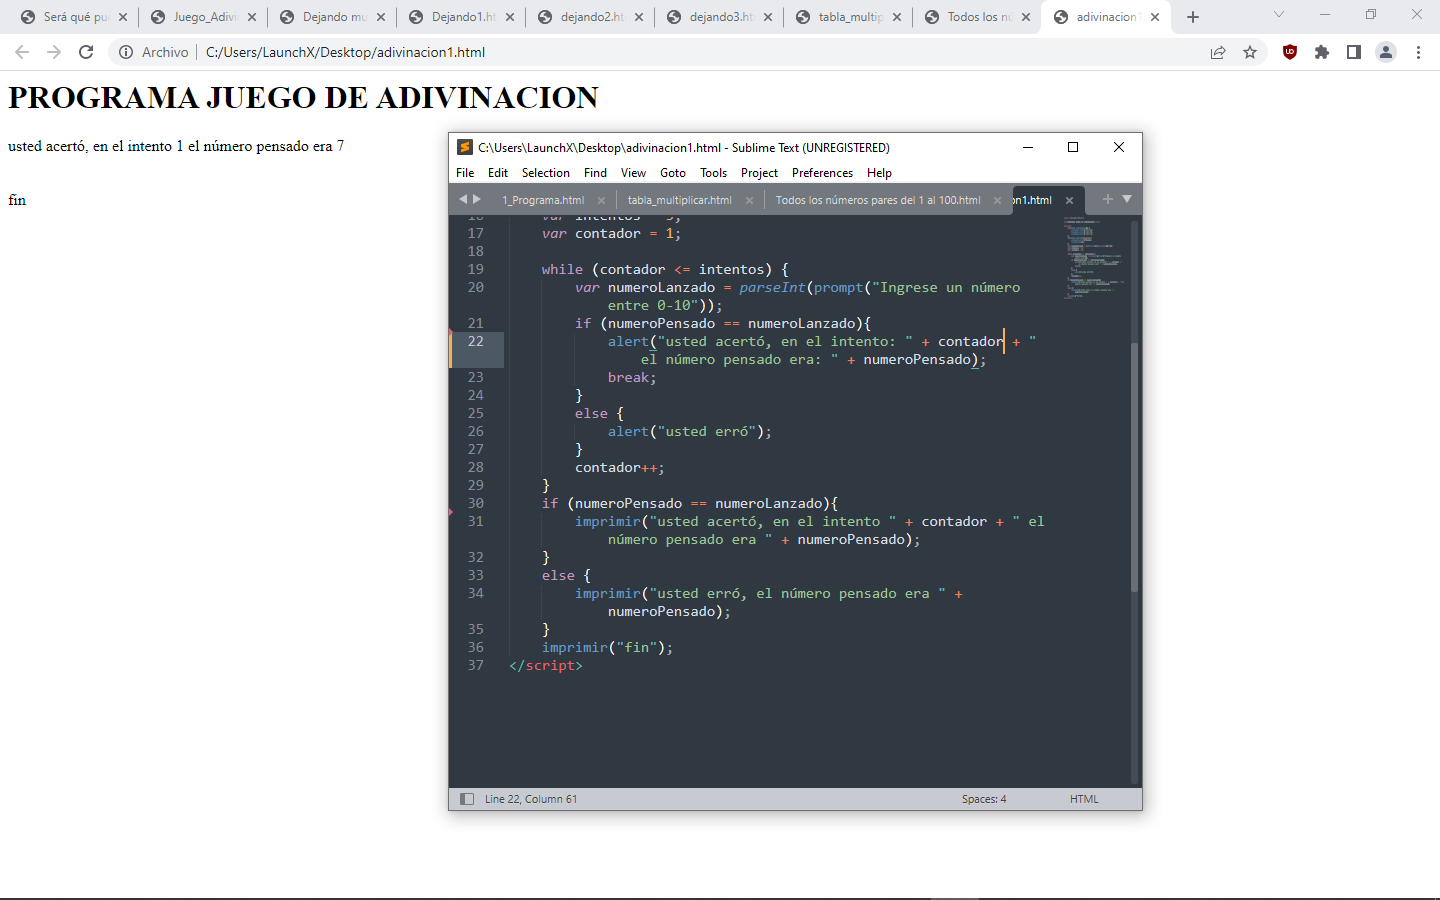Viewport: 1440px width, 900px height.
Task: Close the active adivinacion1.html Sublime tab
Action: 1069,200
